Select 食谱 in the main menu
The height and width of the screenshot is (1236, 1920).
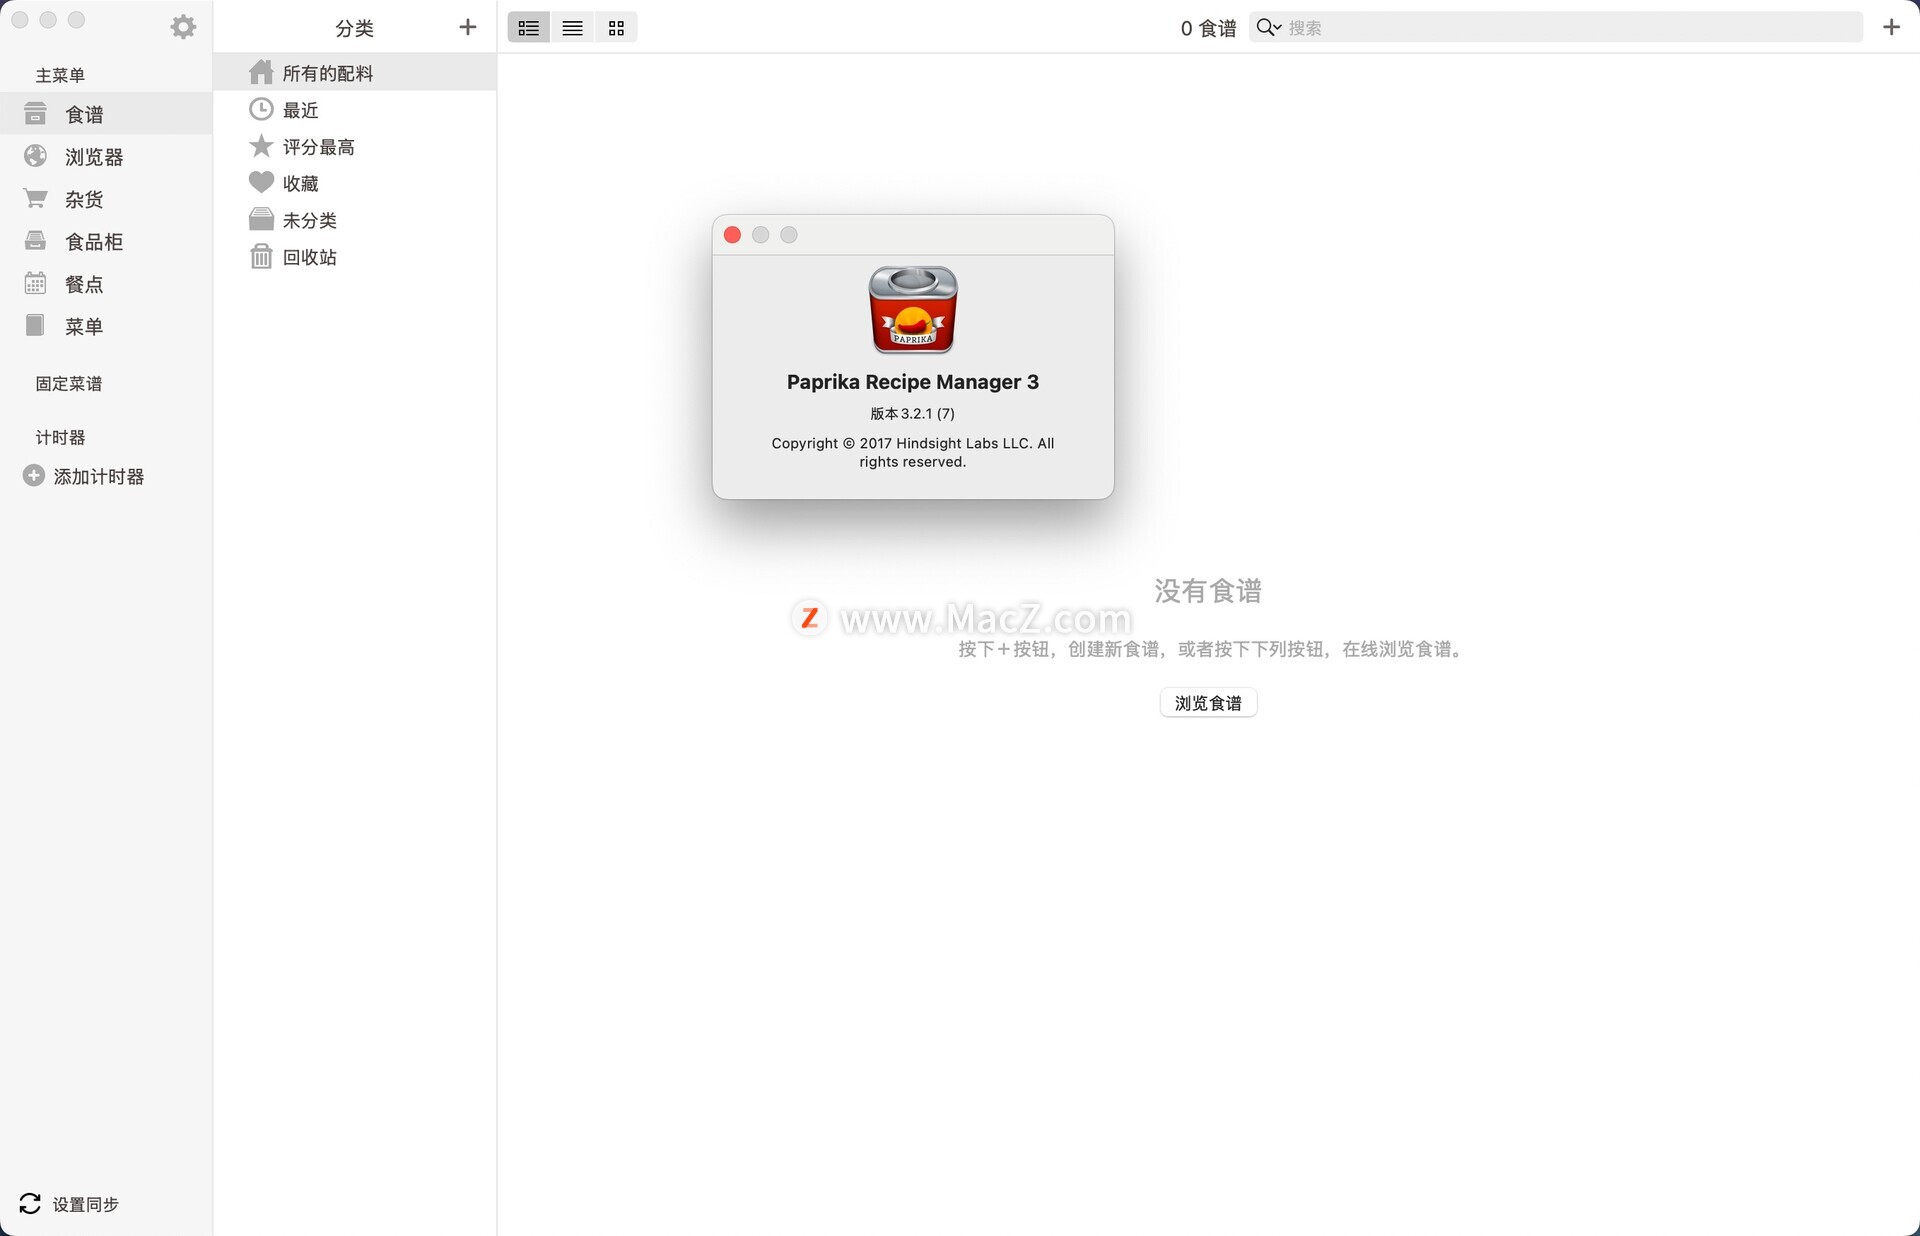click(x=106, y=114)
